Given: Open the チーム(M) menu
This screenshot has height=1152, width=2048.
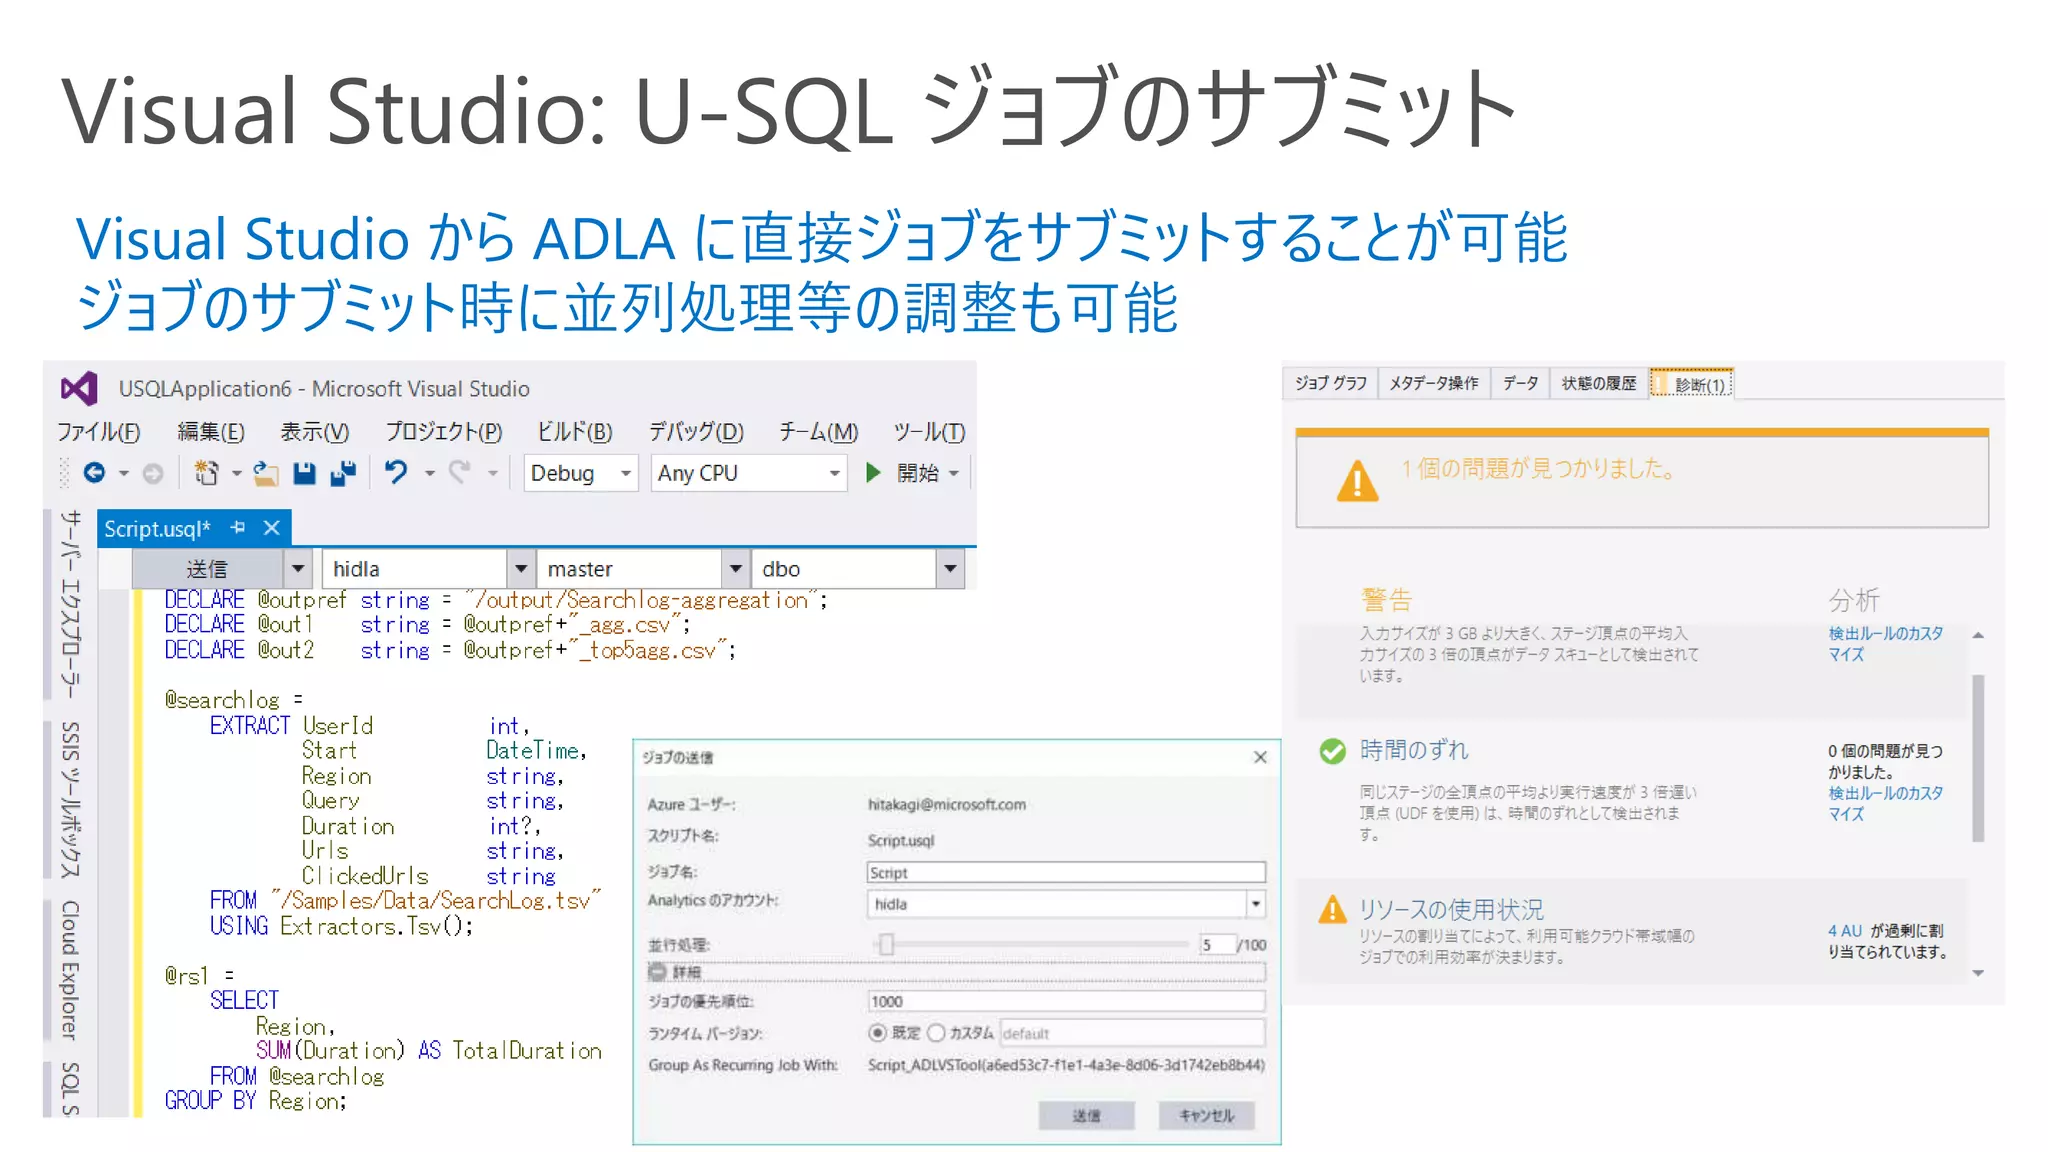Looking at the screenshot, I should tap(818, 431).
